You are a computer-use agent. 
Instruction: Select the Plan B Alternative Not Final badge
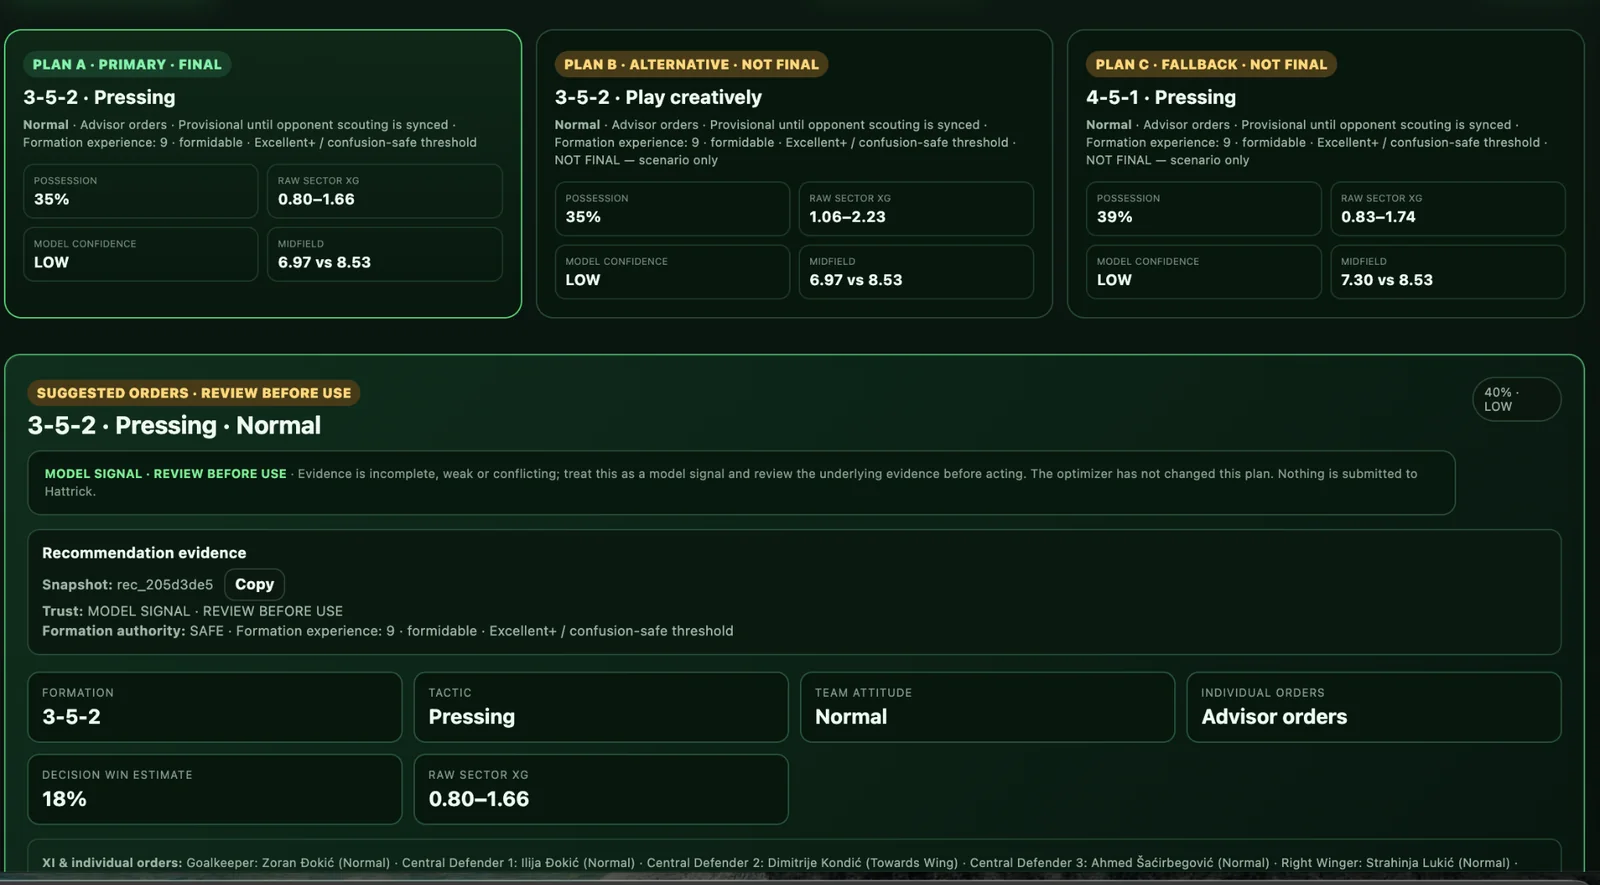pos(691,64)
